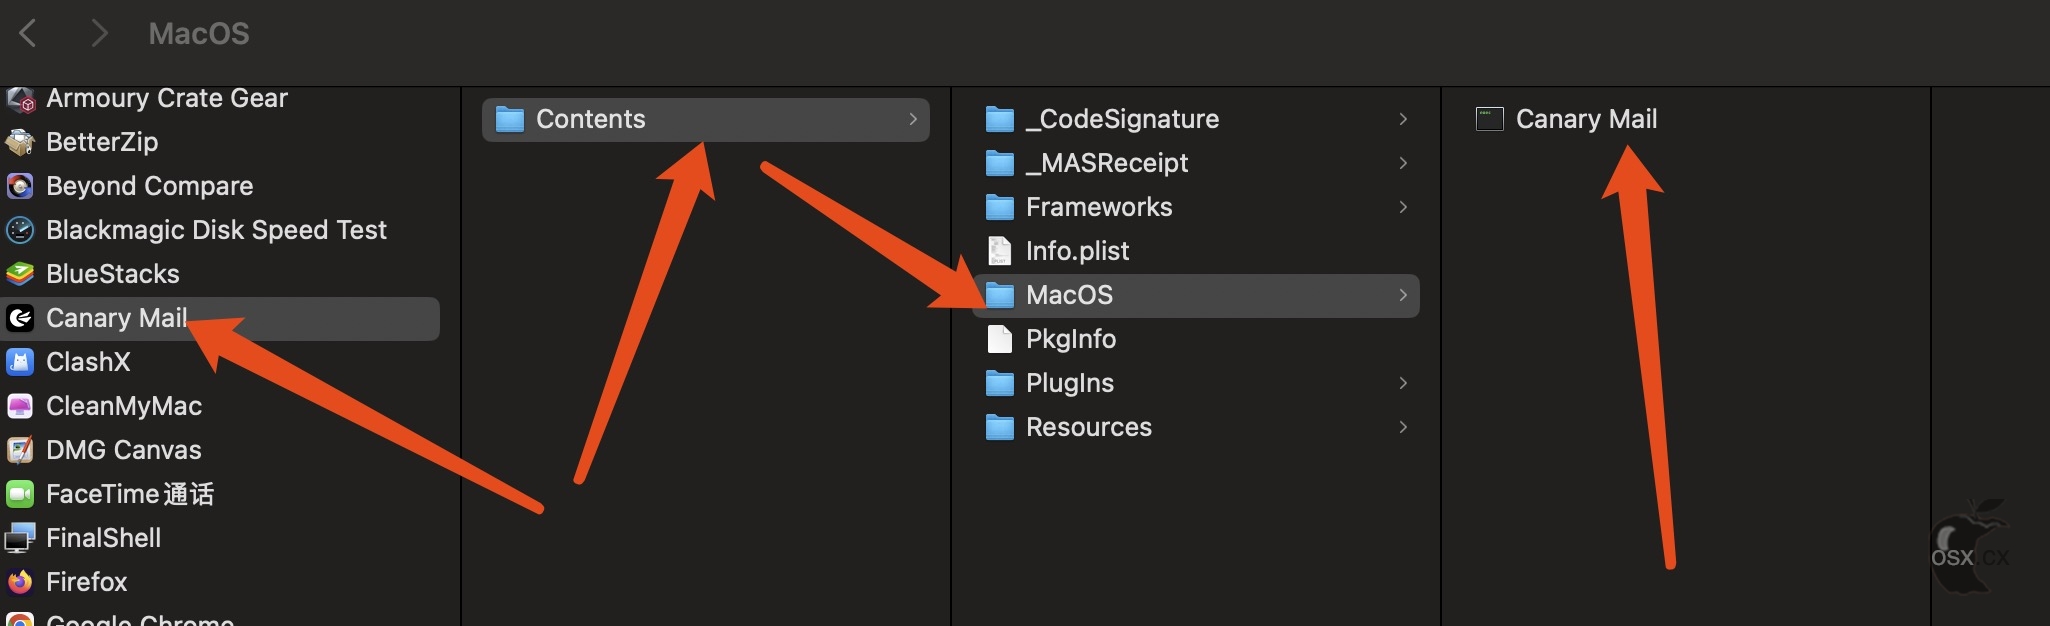2050x626 pixels.
Task: Click the Canary Mail executable icon
Action: pyautogui.click(x=1490, y=119)
